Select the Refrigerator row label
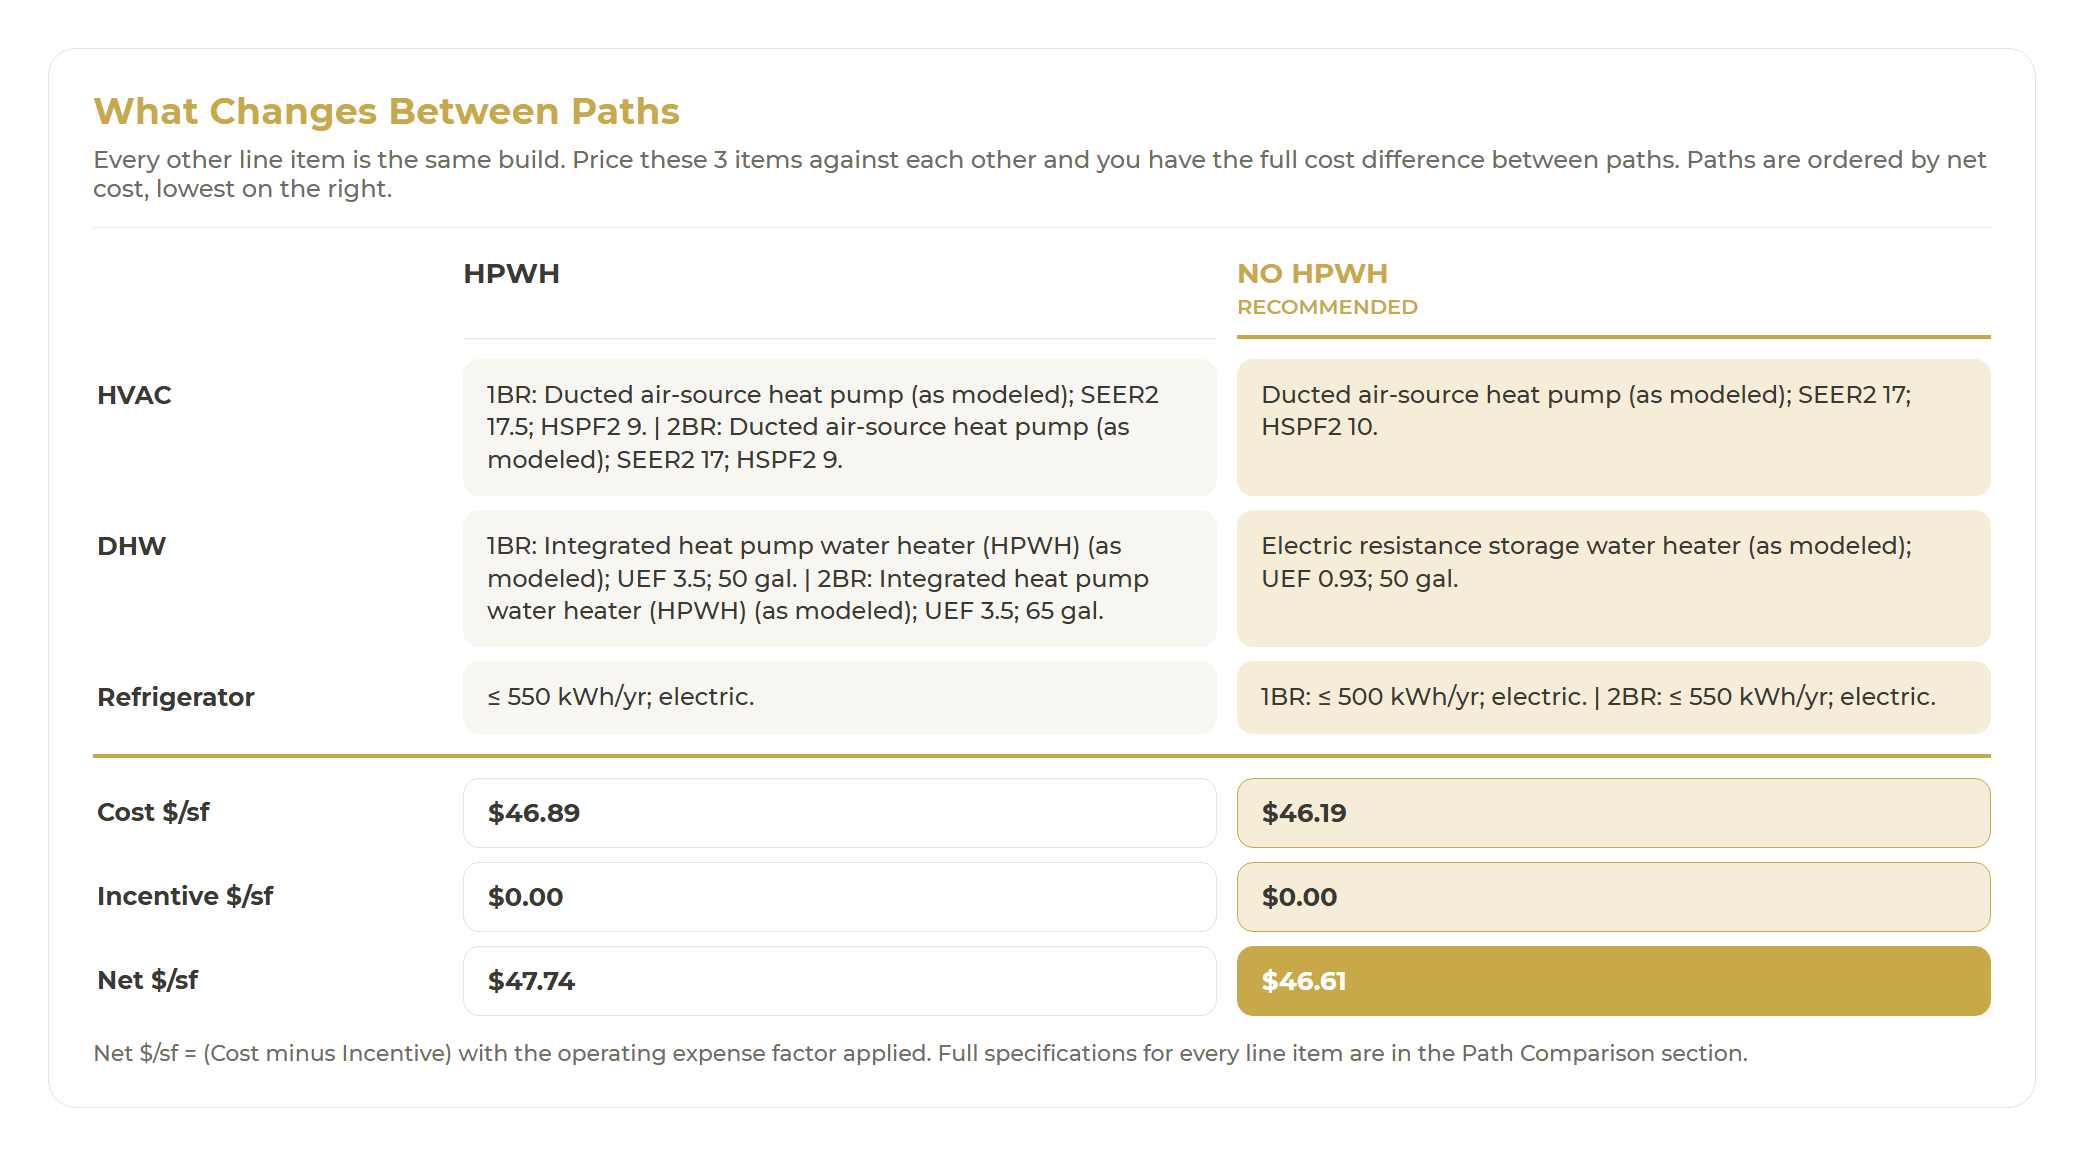 click(x=176, y=697)
